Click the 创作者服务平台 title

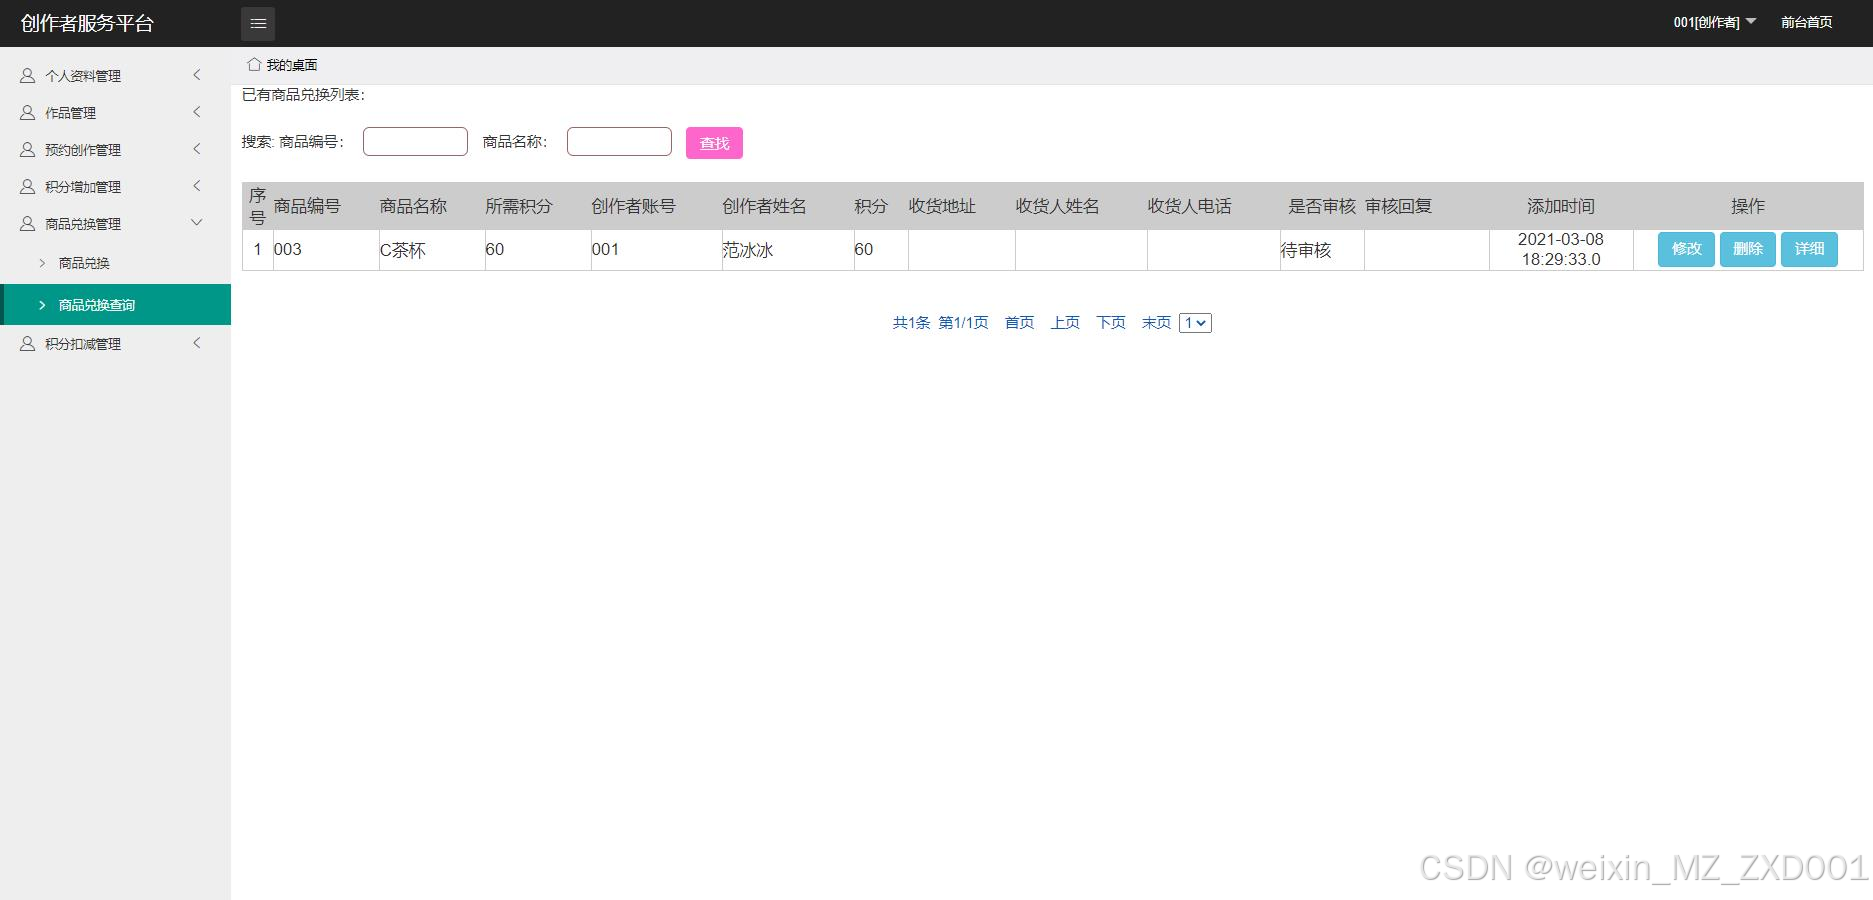[87, 23]
